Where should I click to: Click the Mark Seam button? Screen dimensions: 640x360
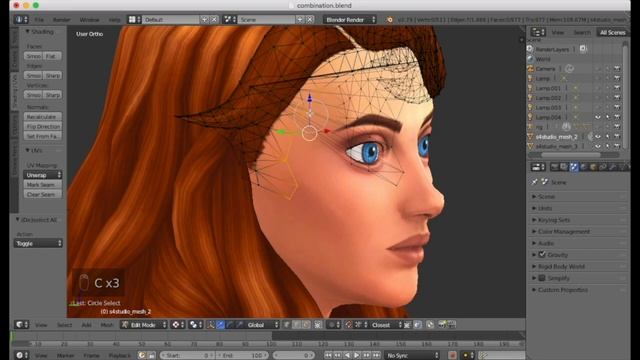pyautogui.click(x=43, y=184)
